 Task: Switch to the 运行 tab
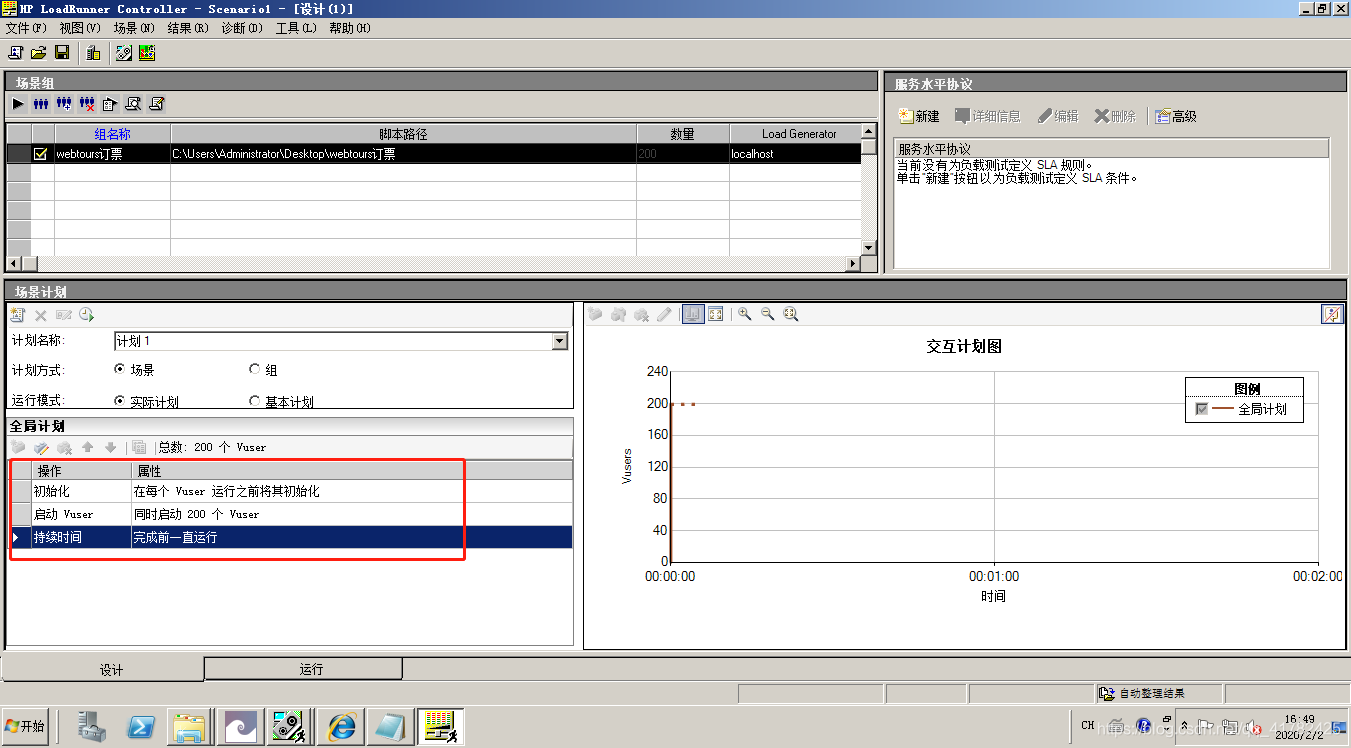coord(304,668)
